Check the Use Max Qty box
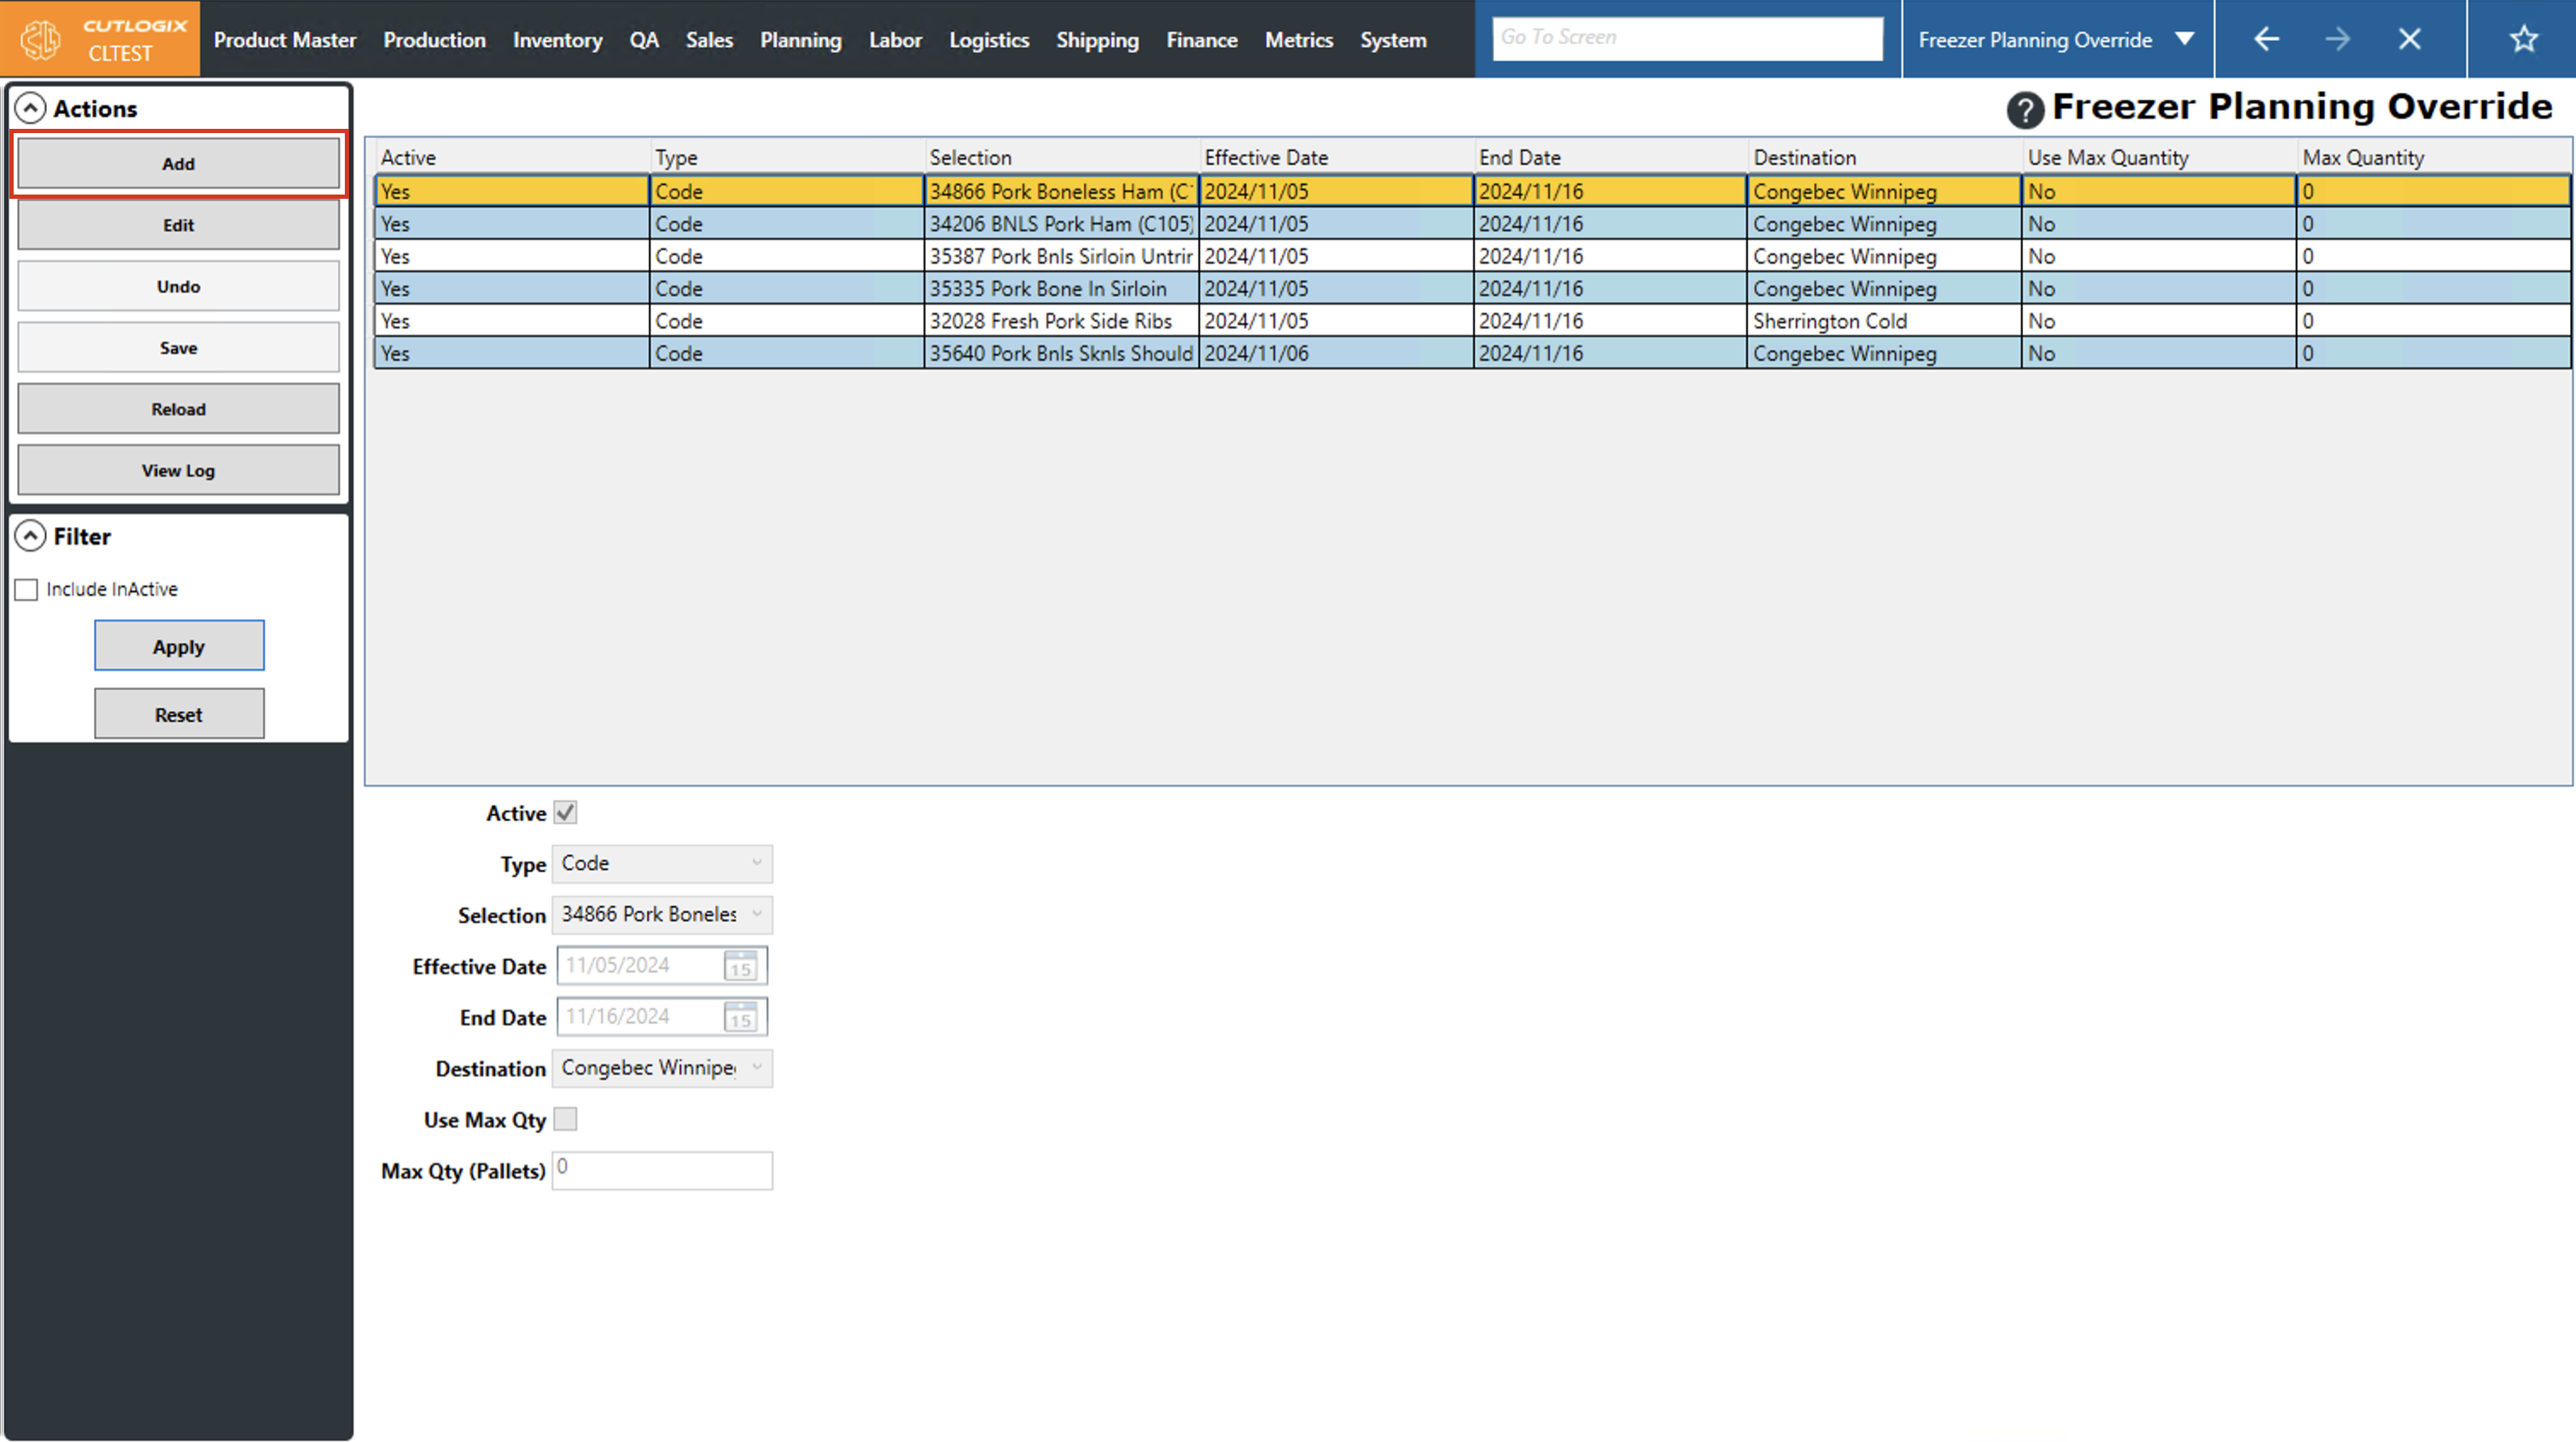Image resolution: width=2576 pixels, height=1442 pixels. coord(565,1120)
